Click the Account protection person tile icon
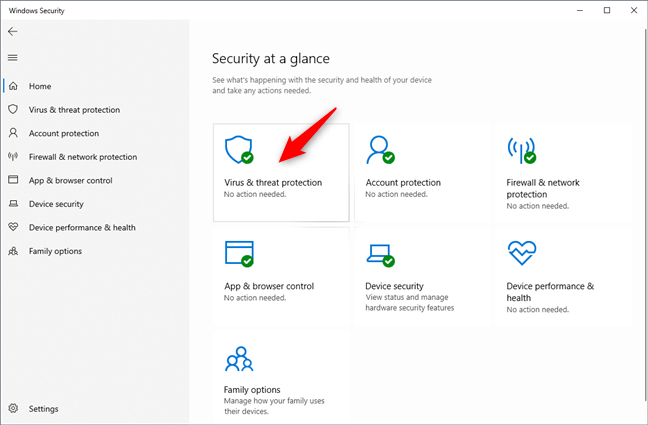 pyautogui.click(x=380, y=150)
